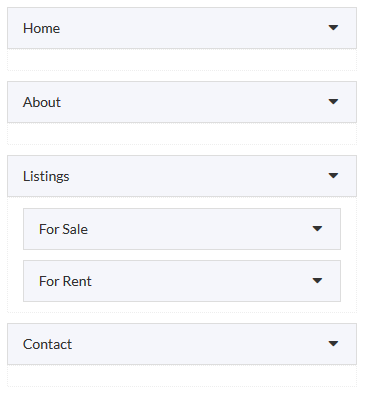This screenshot has height=395, width=366.
Task: Click the About menu item title
Action: click(x=42, y=102)
